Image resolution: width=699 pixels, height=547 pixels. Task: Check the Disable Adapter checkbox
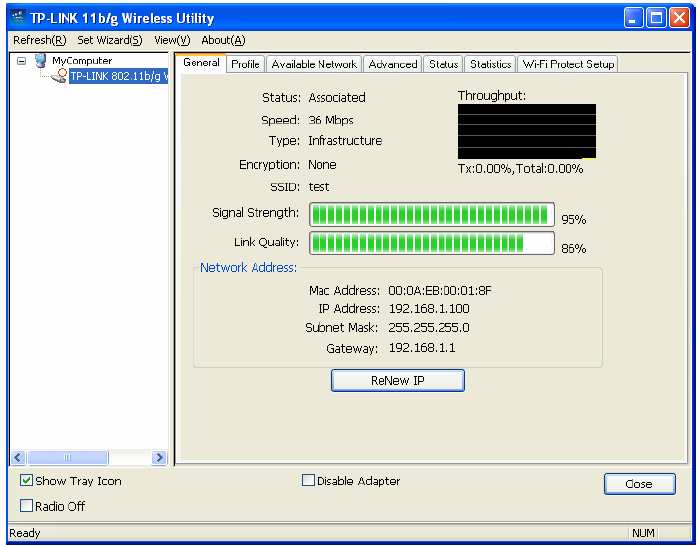308,480
